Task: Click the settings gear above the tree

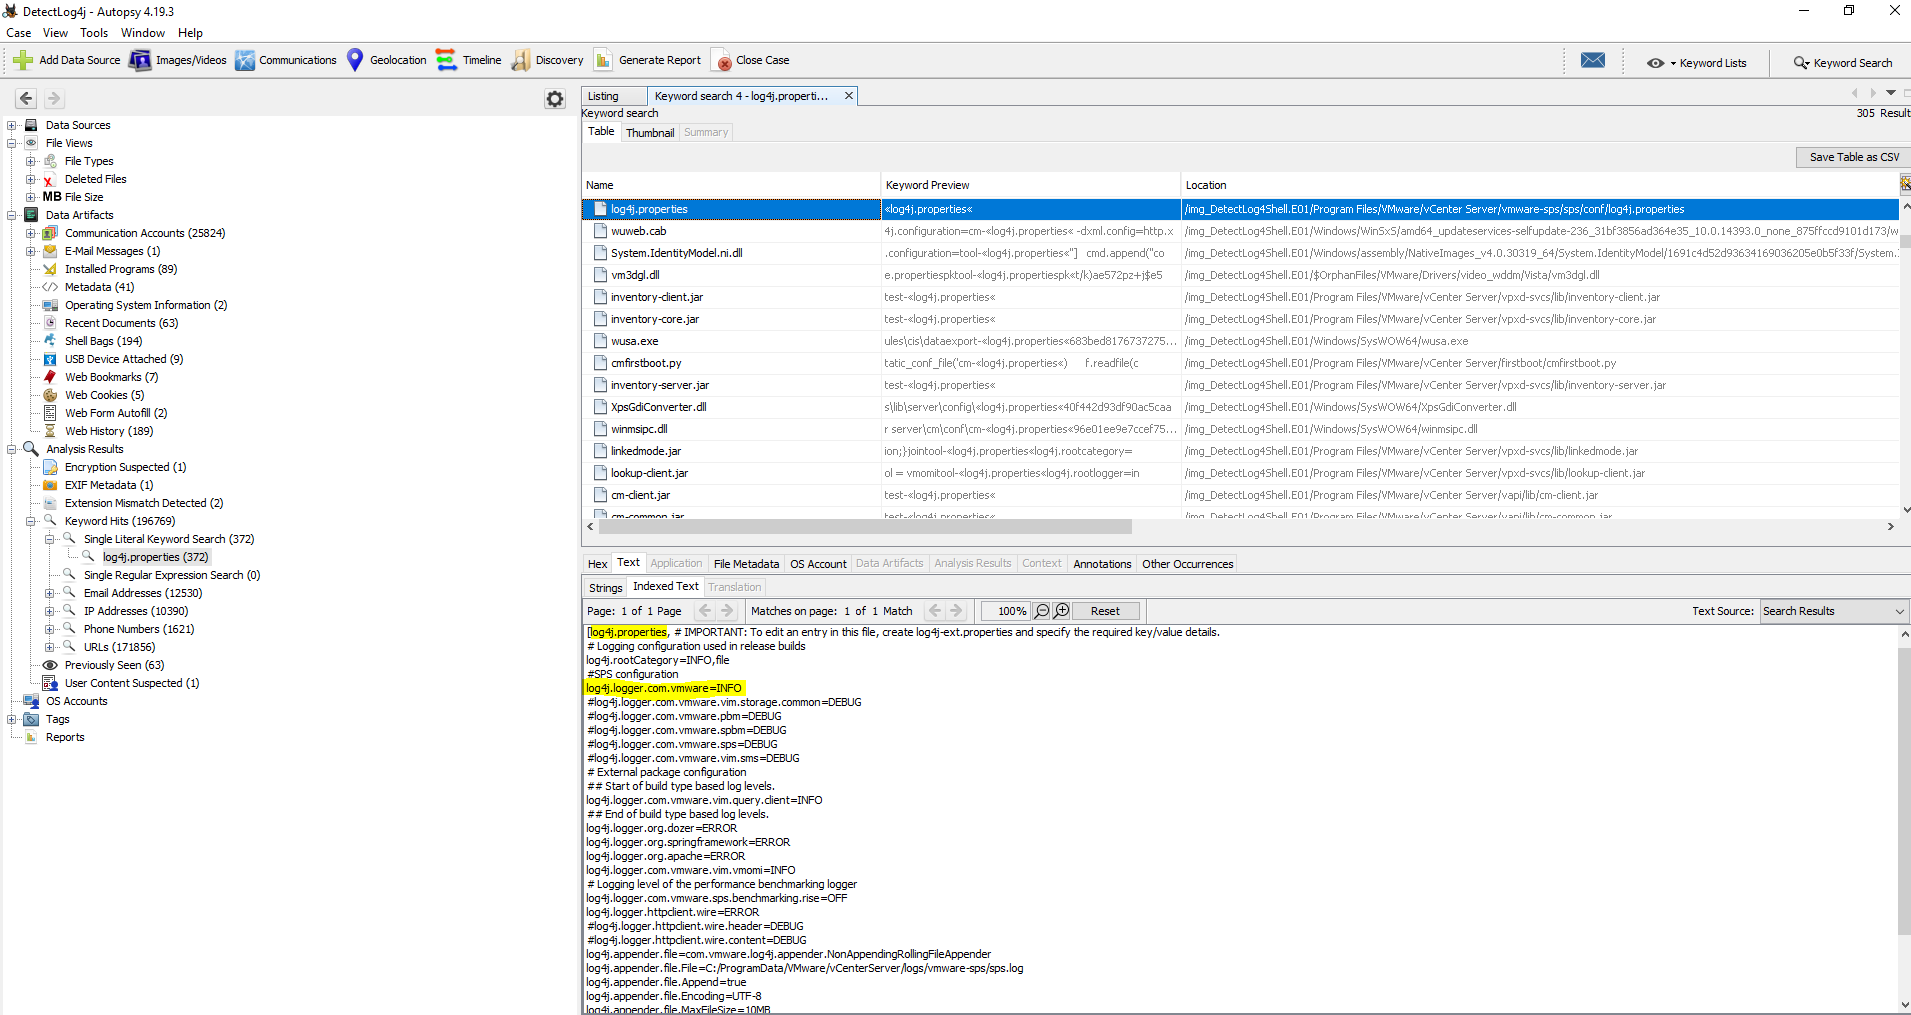Action: 555,99
